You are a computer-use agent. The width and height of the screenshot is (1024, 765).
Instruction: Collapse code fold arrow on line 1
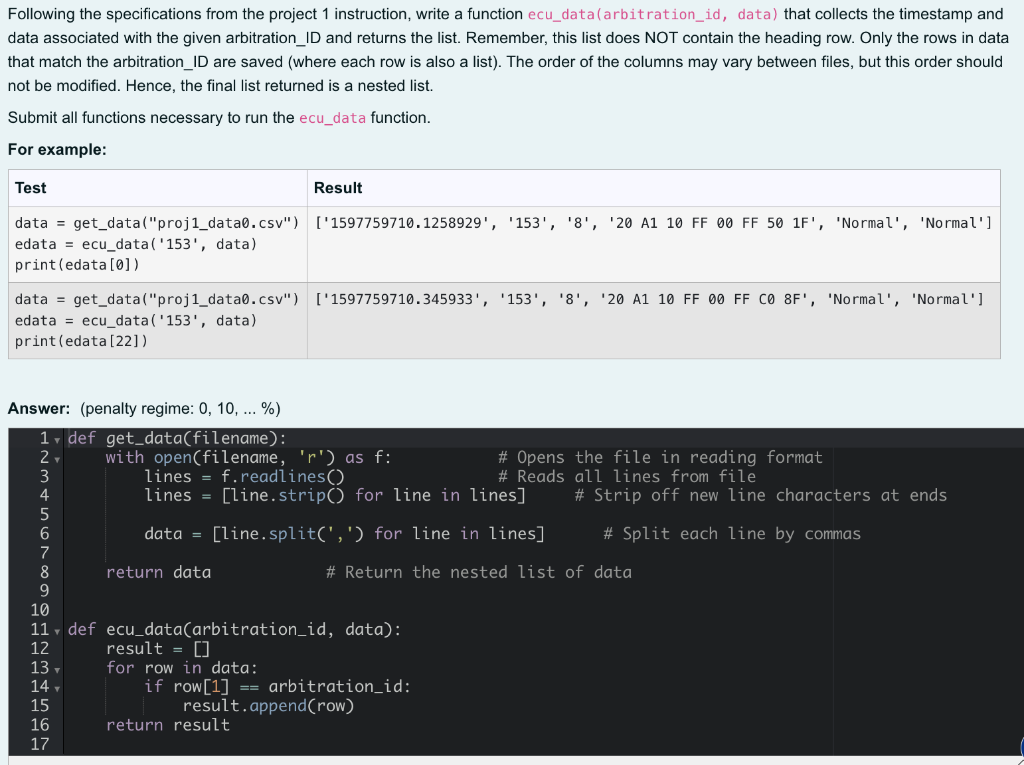coord(57,440)
